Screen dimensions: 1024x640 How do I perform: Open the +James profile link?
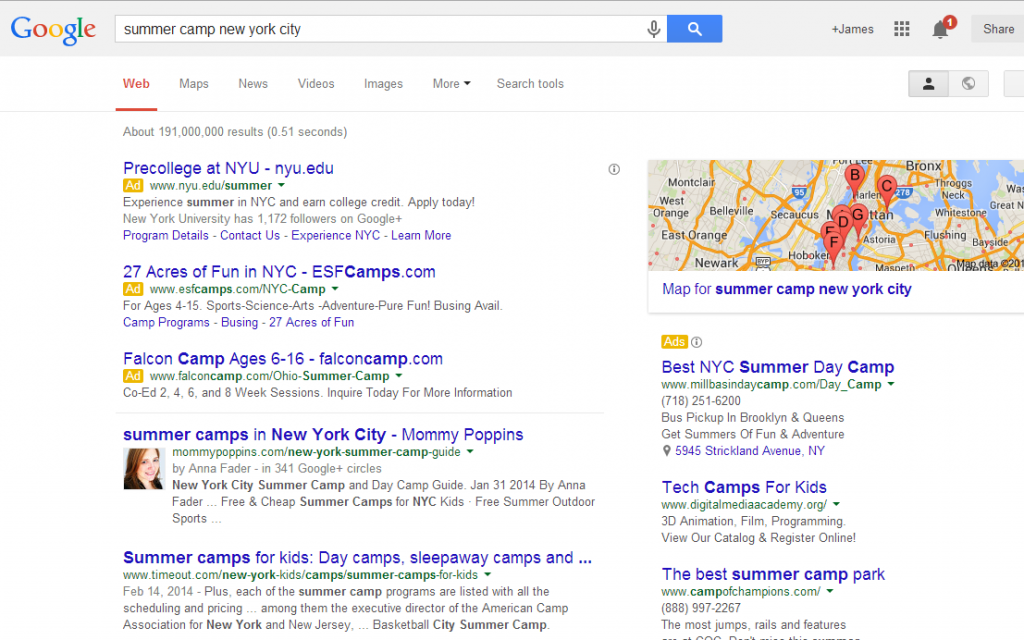852,29
